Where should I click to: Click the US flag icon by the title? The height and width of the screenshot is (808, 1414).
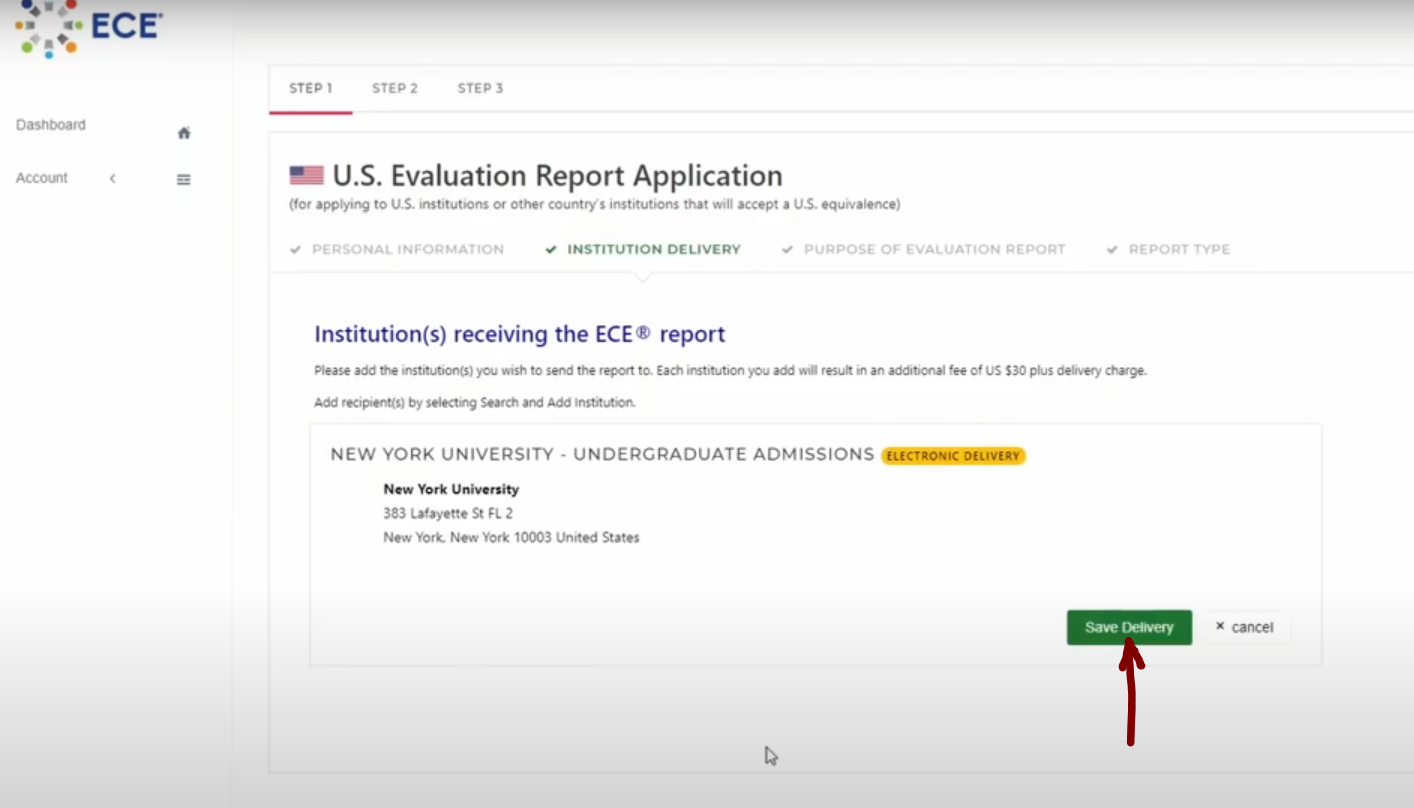pyautogui.click(x=306, y=176)
